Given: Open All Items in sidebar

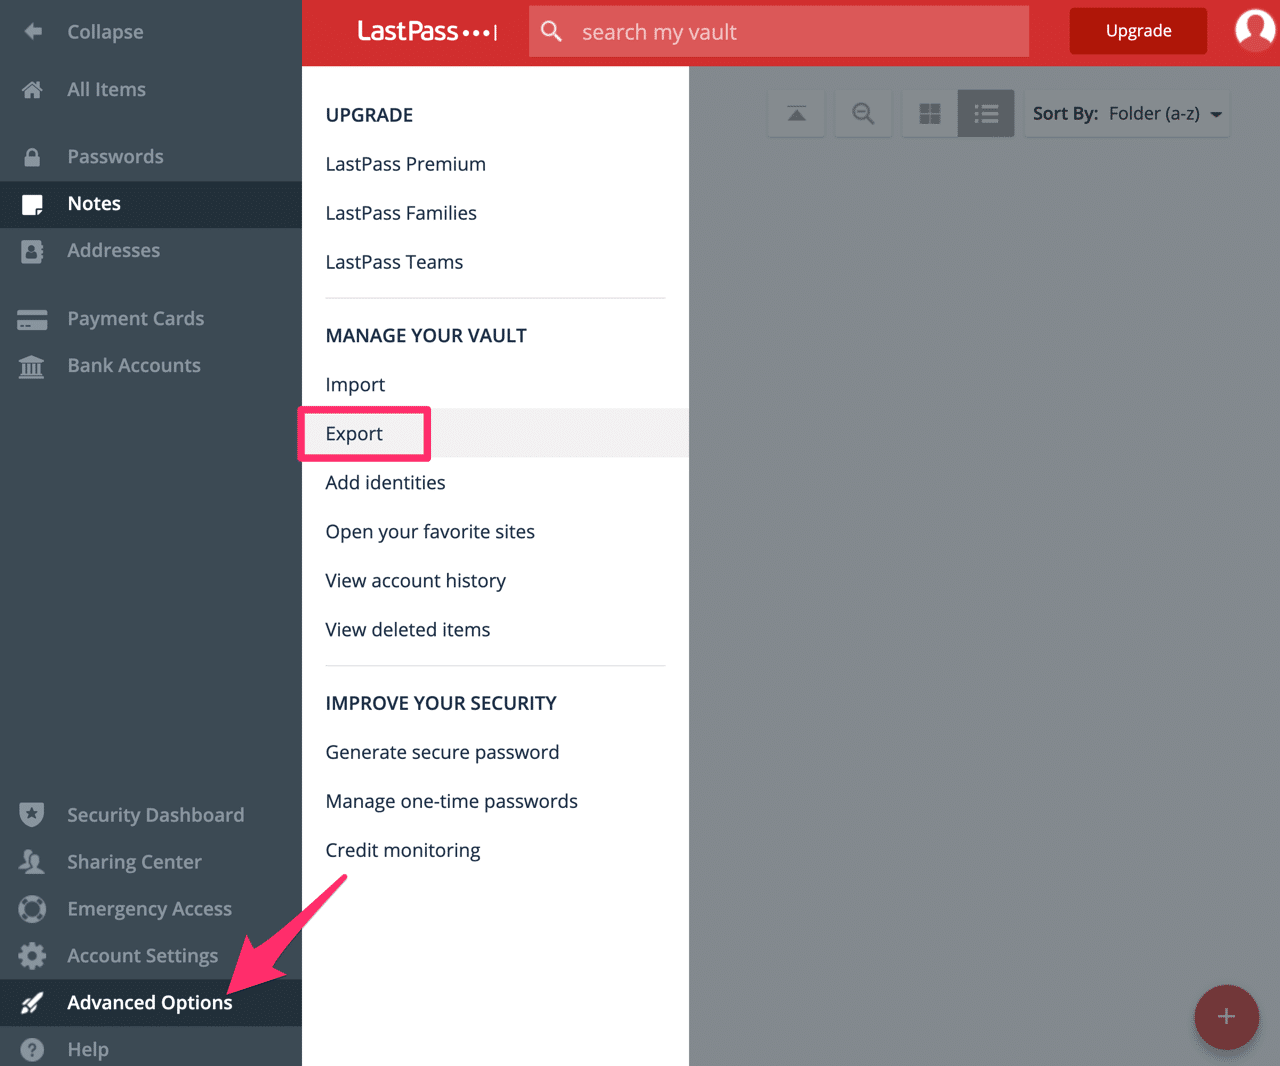Looking at the screenshot, I should point(107,90).
